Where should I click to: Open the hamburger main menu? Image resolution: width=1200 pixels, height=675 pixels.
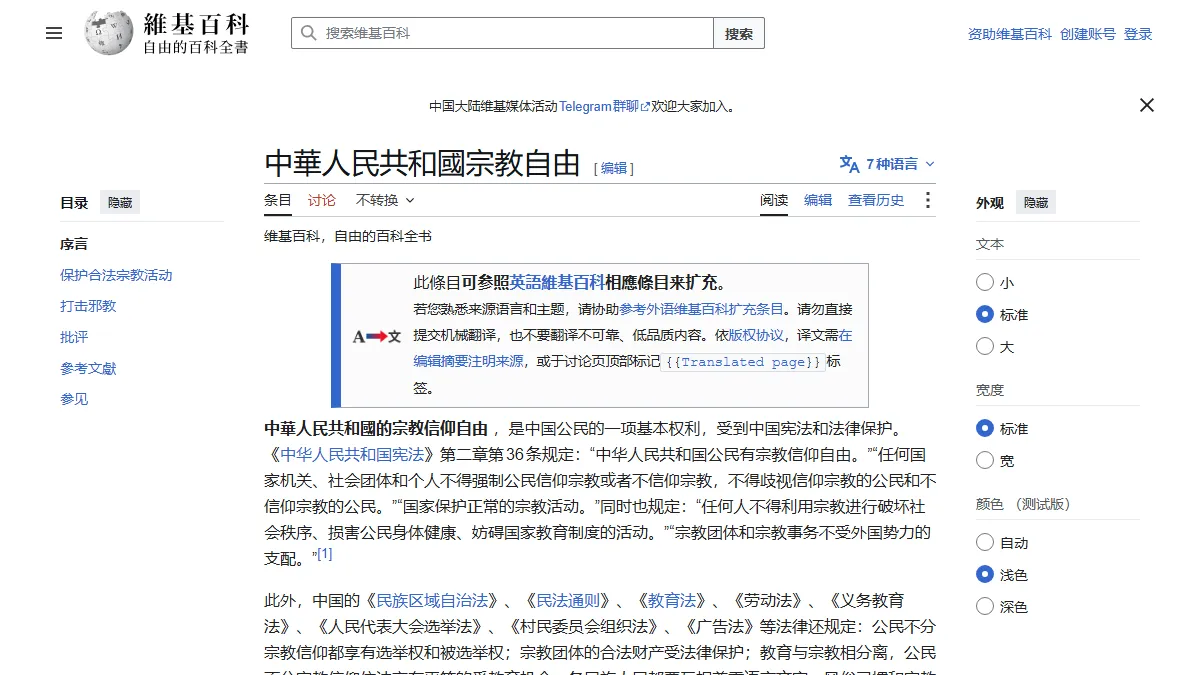point(54,33)
